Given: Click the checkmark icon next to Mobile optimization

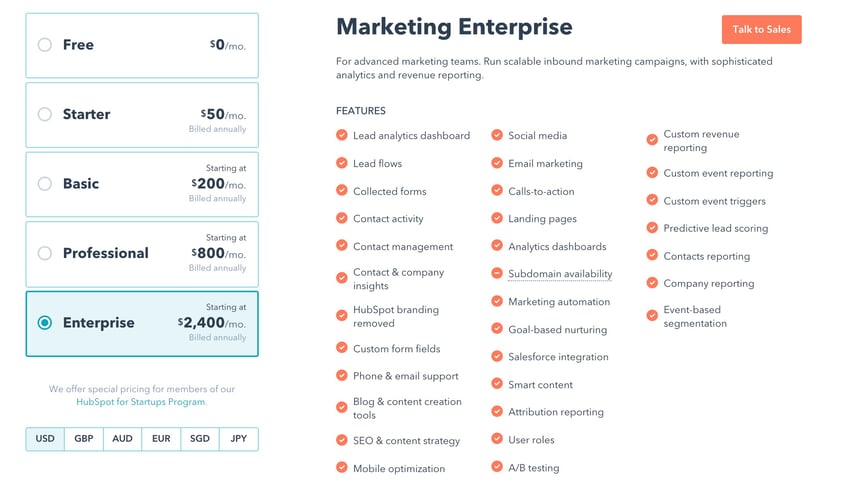Looking at the screenshot, I should (x=341, y=467).
